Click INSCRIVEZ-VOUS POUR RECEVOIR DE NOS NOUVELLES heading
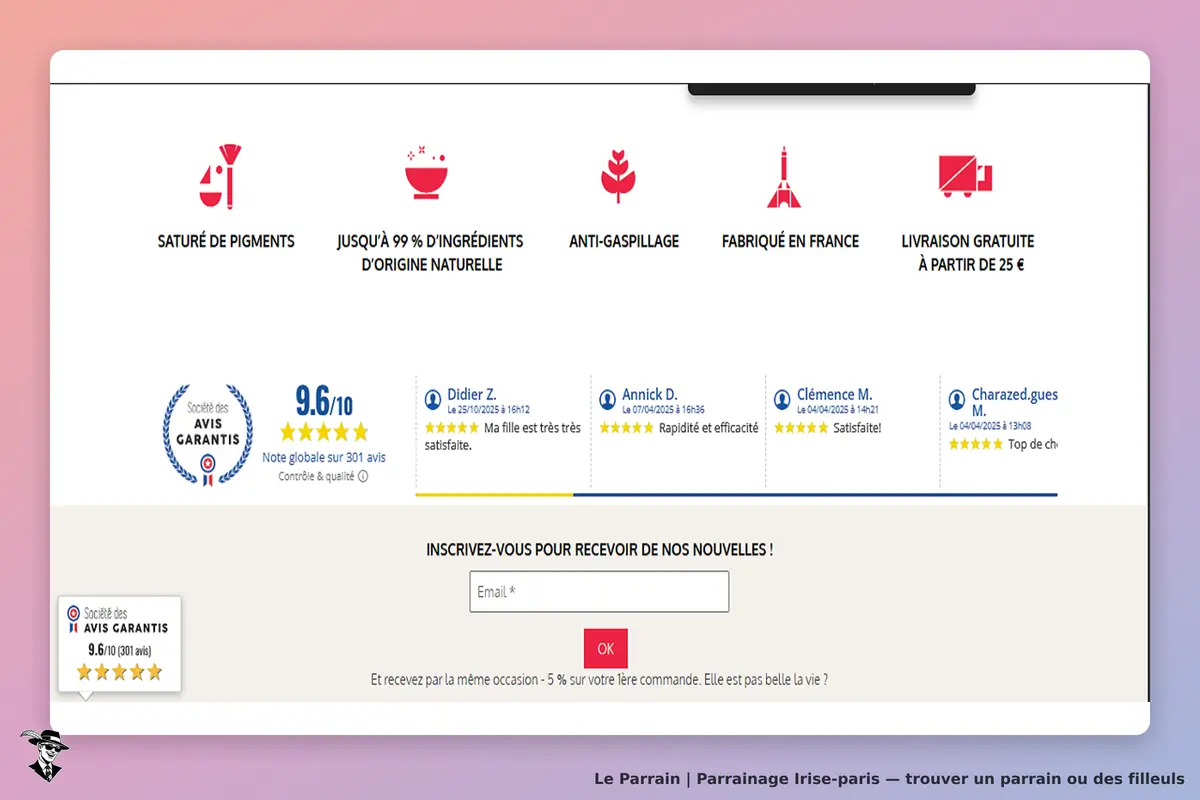 coord(599,549)
